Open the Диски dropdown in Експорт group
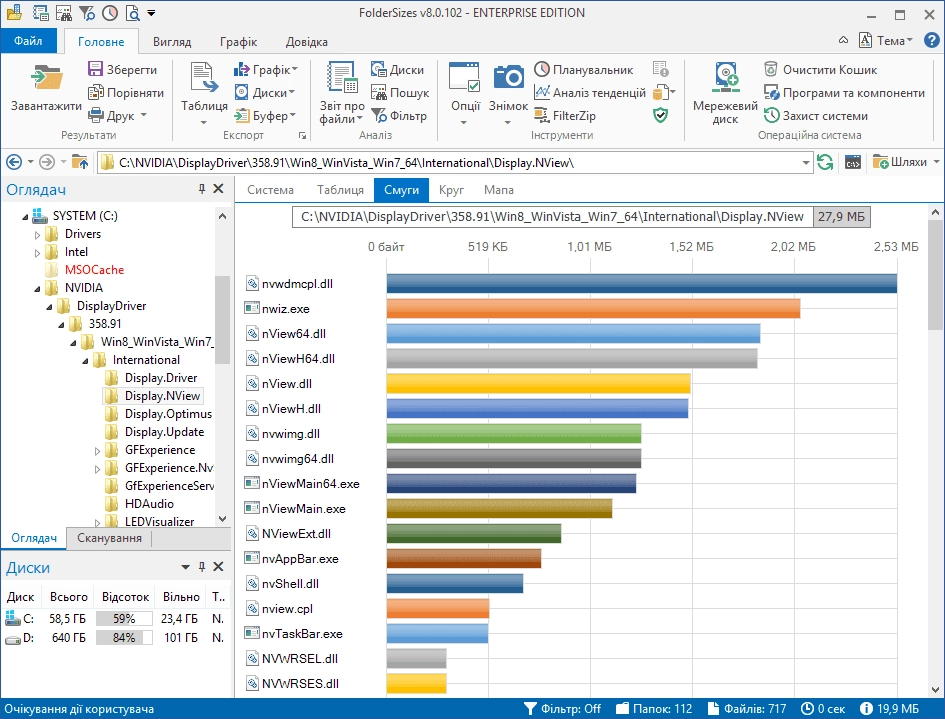This screenshot has height=719, width=945. coord(291,92)
